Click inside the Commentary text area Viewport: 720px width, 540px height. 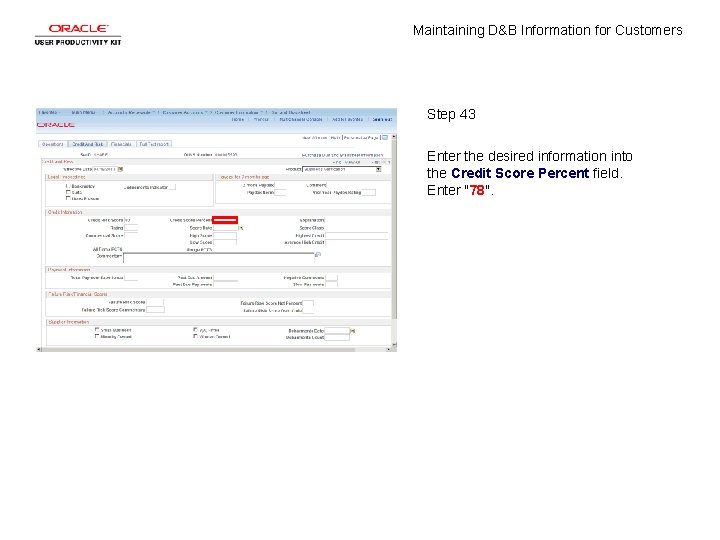pyautogui.click(x=219, y=258)
